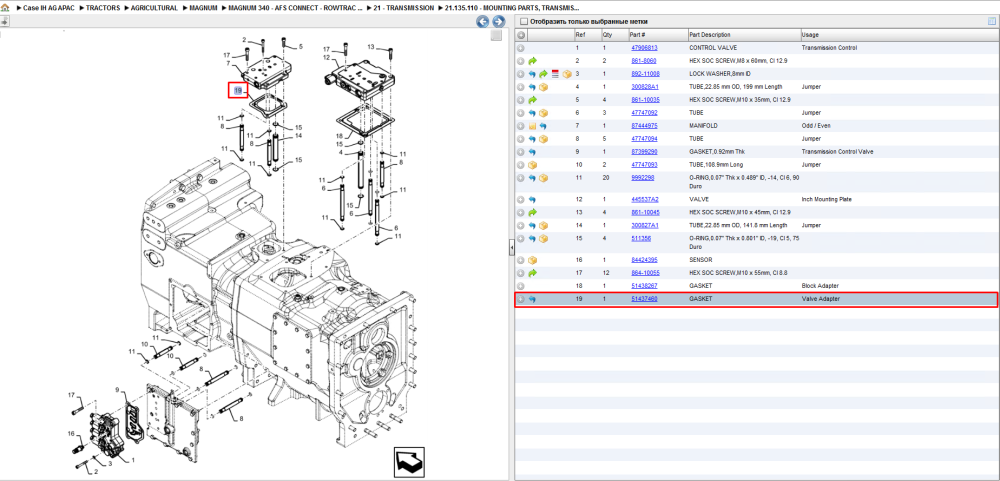1000x481 pixels.
Task: Click the add circle on the LOCK WASHER row
Action: tap(521, 74)
